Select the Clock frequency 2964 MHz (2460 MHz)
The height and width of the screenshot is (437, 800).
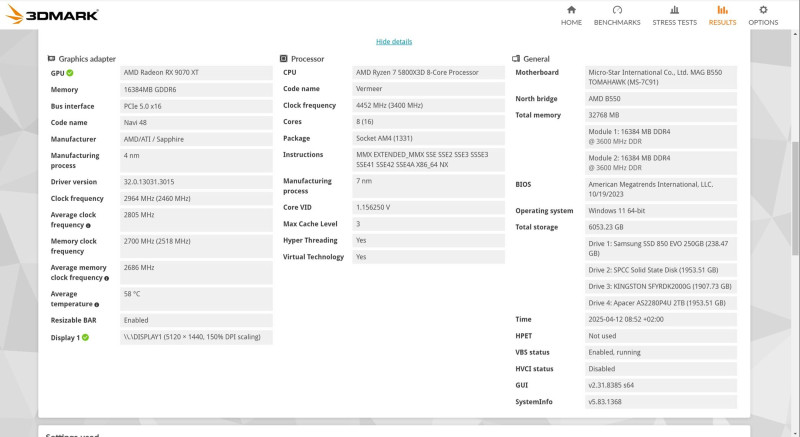(196, 198)
